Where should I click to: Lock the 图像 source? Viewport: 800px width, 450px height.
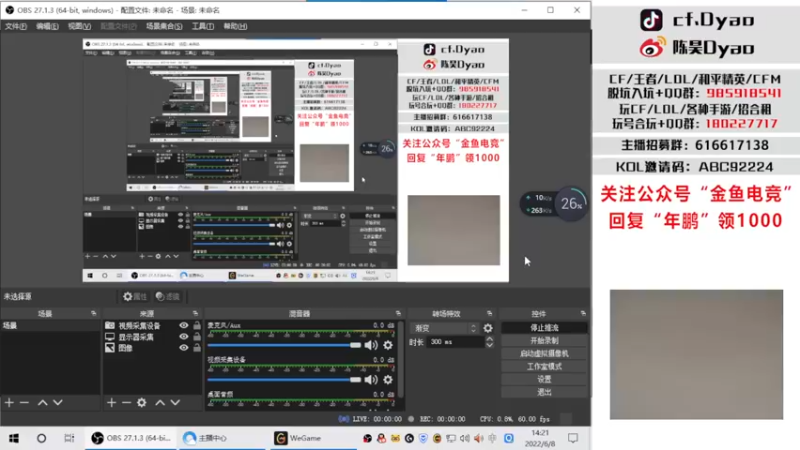[197, 348]
